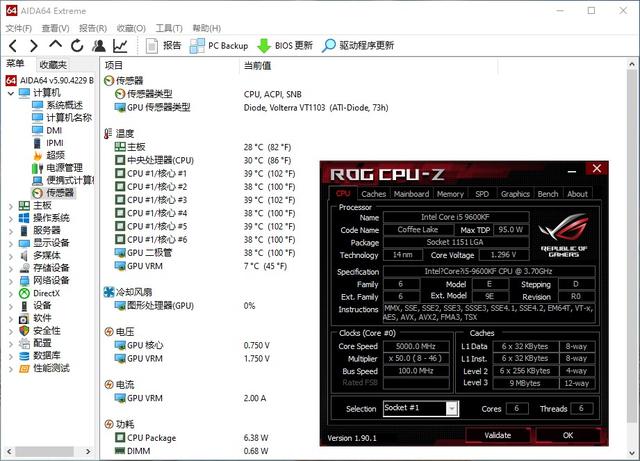Click the shield icon next to 安全性
Viewport: 640px width, 461px height.
pyautogui.click(x=24, y=331)
